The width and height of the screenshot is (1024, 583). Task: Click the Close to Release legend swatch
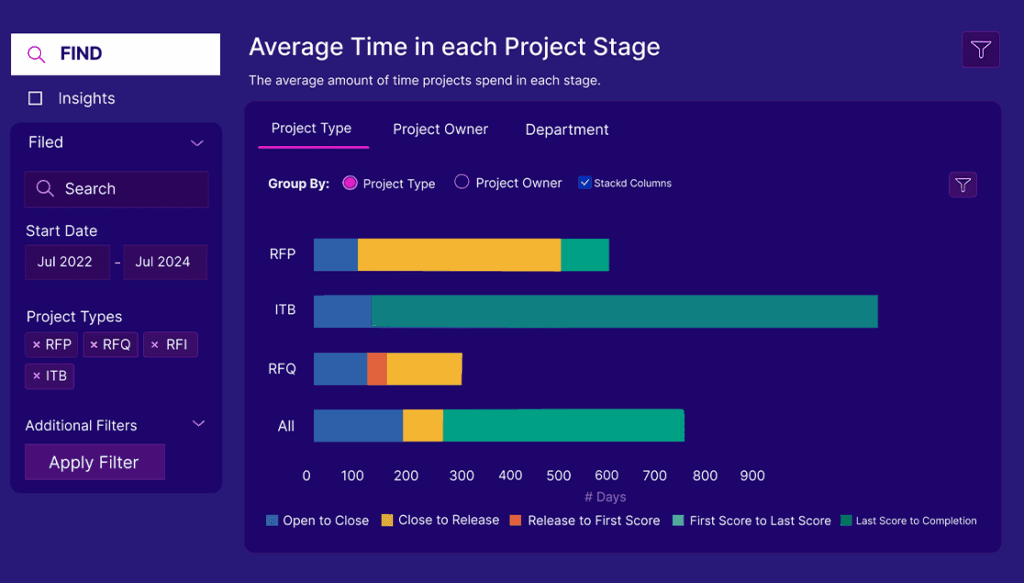(387, 521)
